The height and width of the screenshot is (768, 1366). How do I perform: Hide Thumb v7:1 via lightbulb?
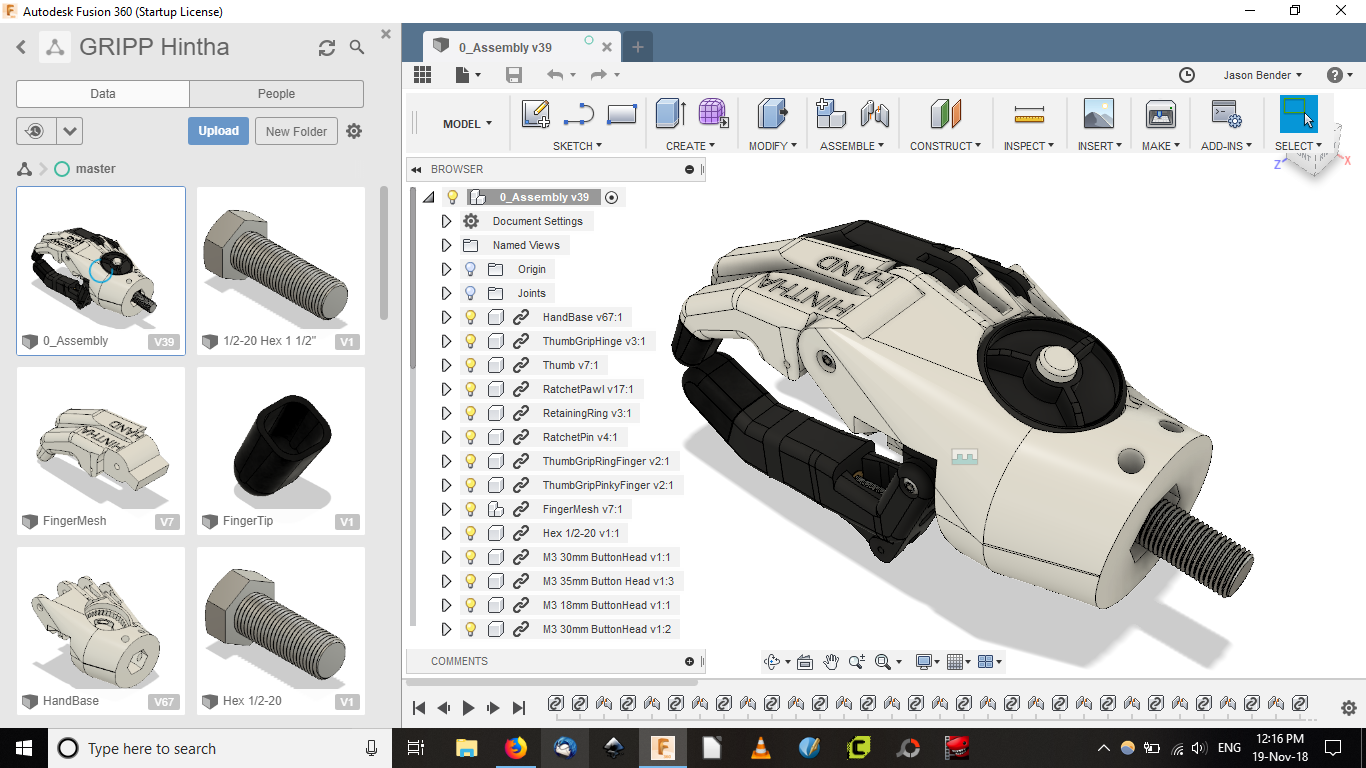coord(470,365)
